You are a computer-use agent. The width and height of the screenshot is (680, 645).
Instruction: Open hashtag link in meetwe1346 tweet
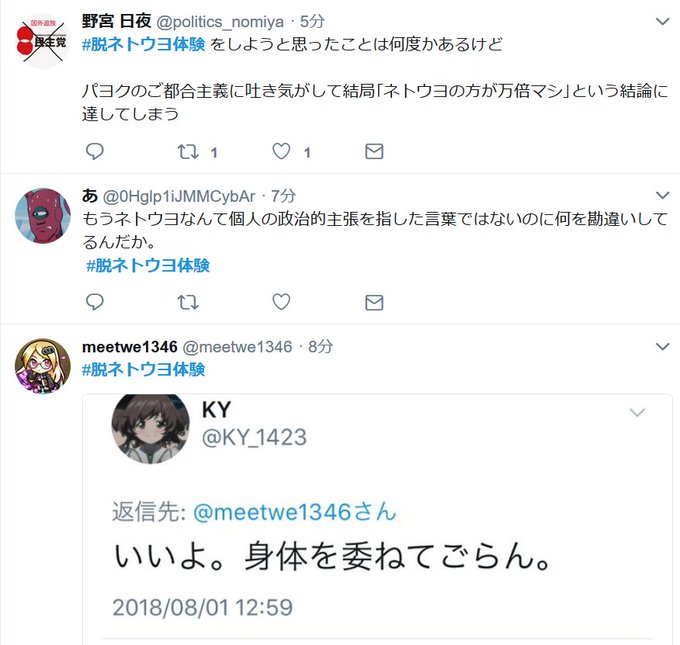coord(144,370)
